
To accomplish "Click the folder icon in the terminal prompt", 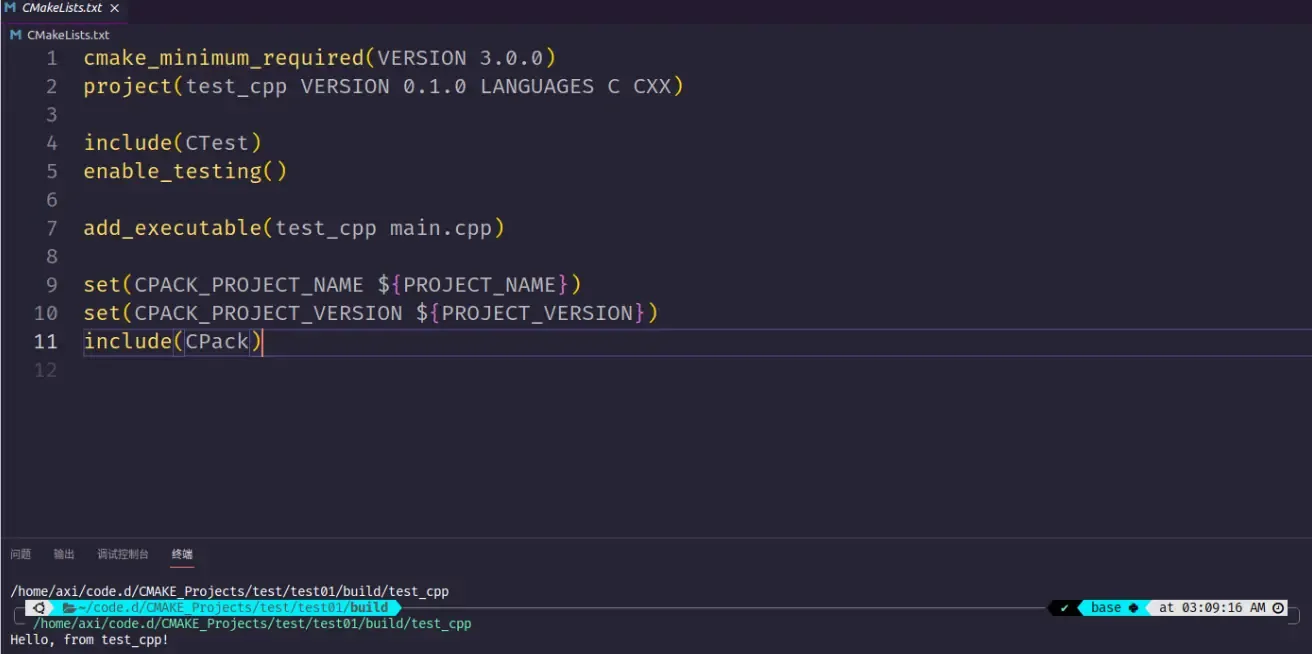I will [x=69, y=608].
